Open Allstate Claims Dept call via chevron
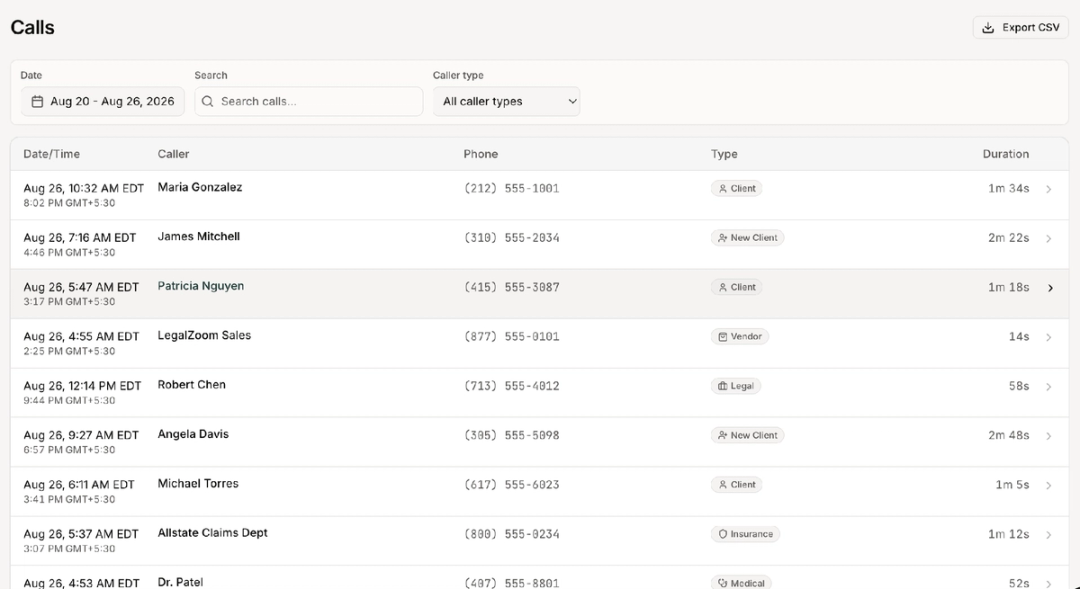The image size is (1080, 589). click(x=1049, y=535)
